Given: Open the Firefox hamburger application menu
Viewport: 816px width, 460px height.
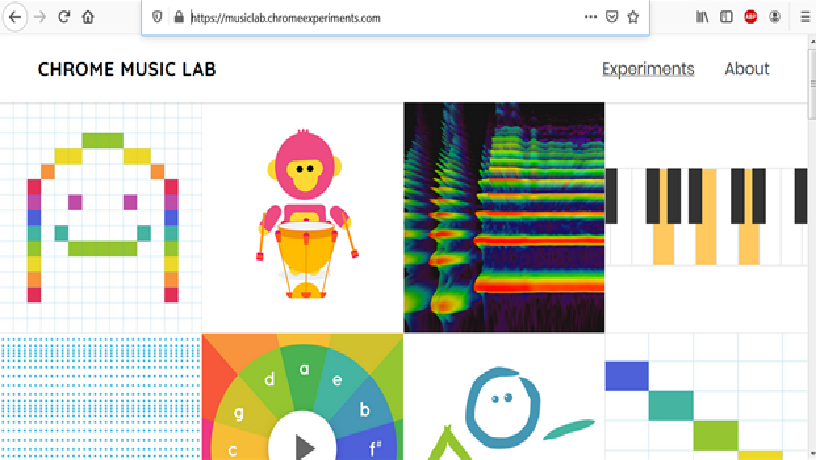Looking at the screenshot, I should 804,17.
